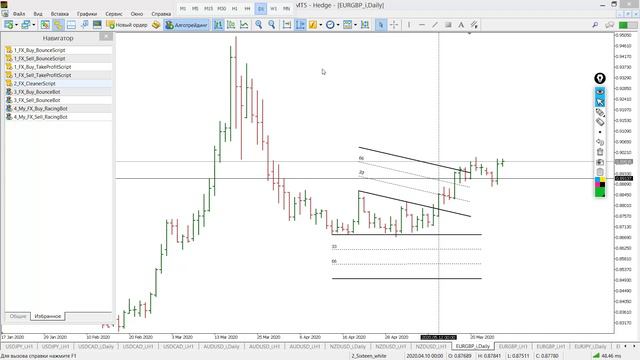Expand the indicators dropdown arrow
The image size is (640, 360).
[x=320, y=25]
